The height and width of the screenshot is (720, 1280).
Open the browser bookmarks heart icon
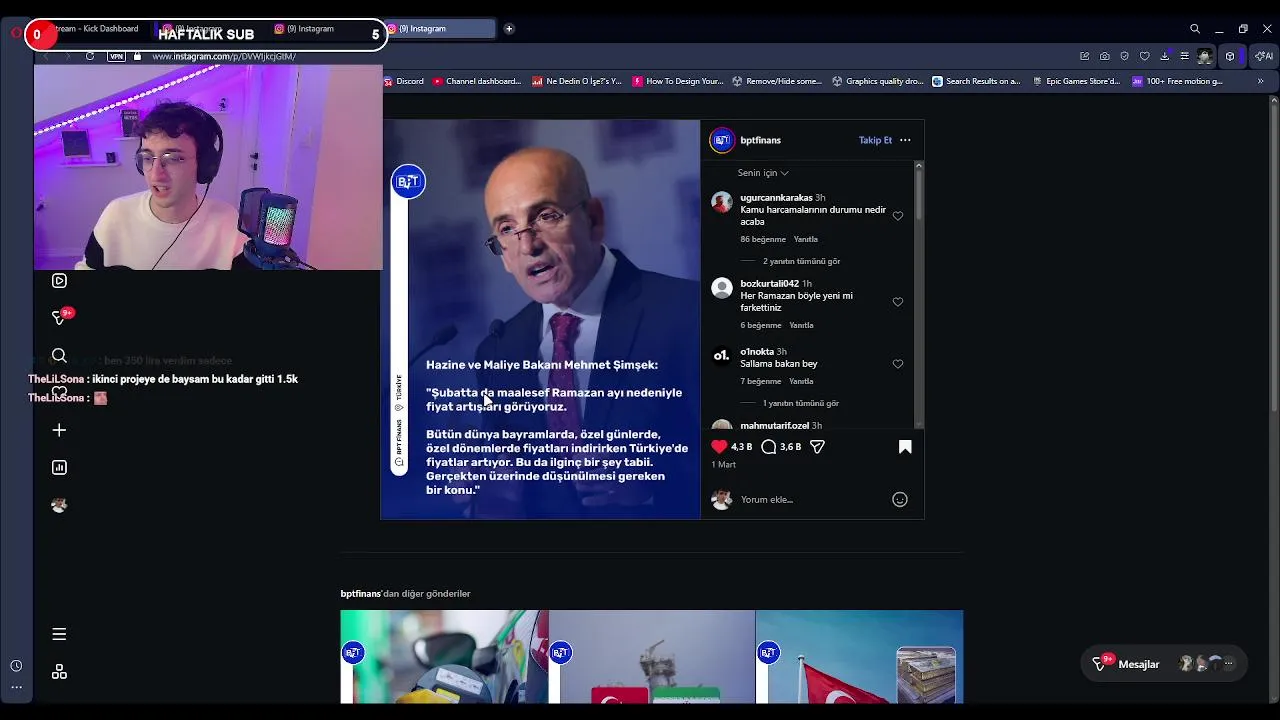[x=1145, y=56]
